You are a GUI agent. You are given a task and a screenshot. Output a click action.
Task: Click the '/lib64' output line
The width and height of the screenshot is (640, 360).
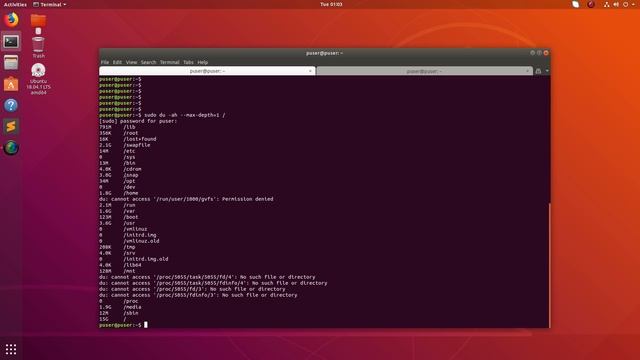[120, 265]
